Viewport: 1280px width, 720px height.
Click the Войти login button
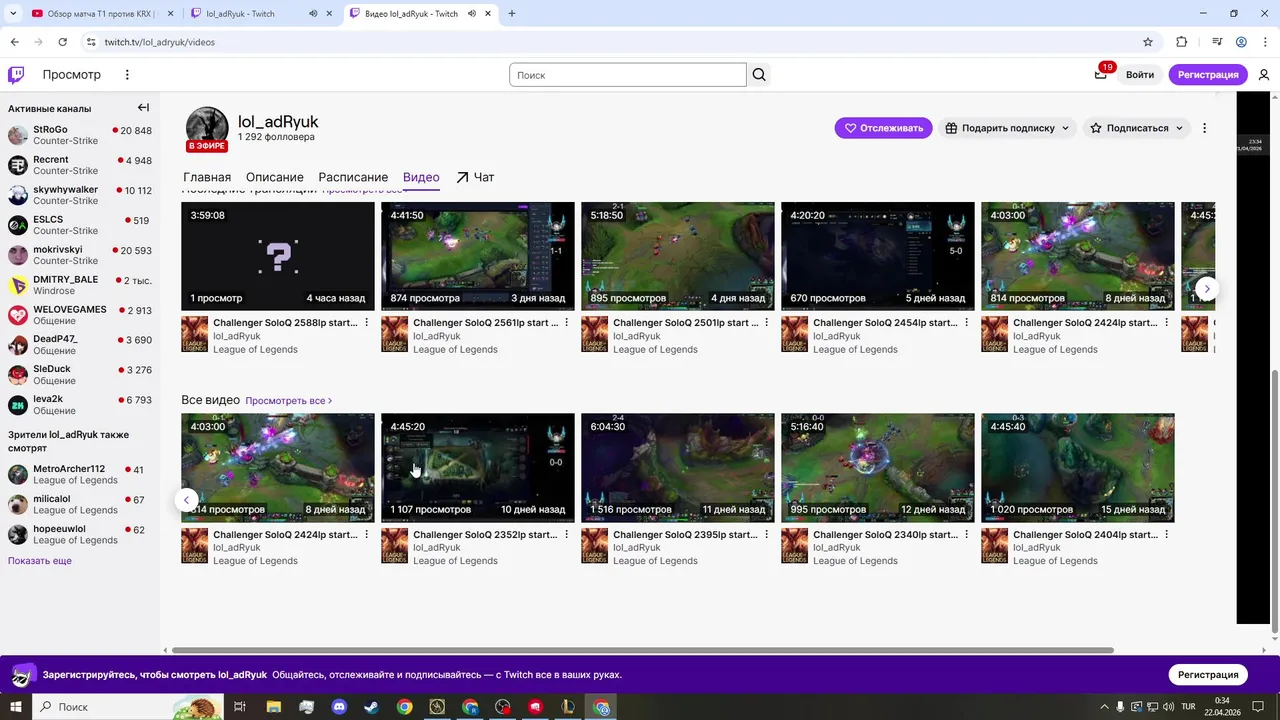point(1140,75)
